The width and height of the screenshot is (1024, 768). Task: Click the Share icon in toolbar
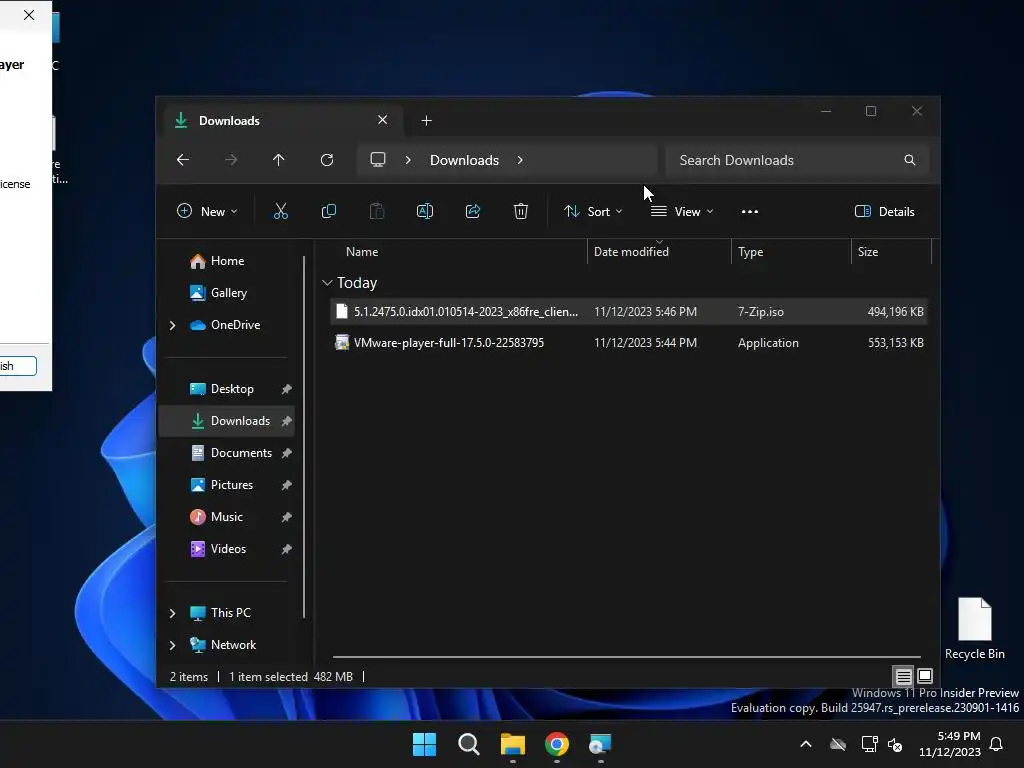point(473,212)
